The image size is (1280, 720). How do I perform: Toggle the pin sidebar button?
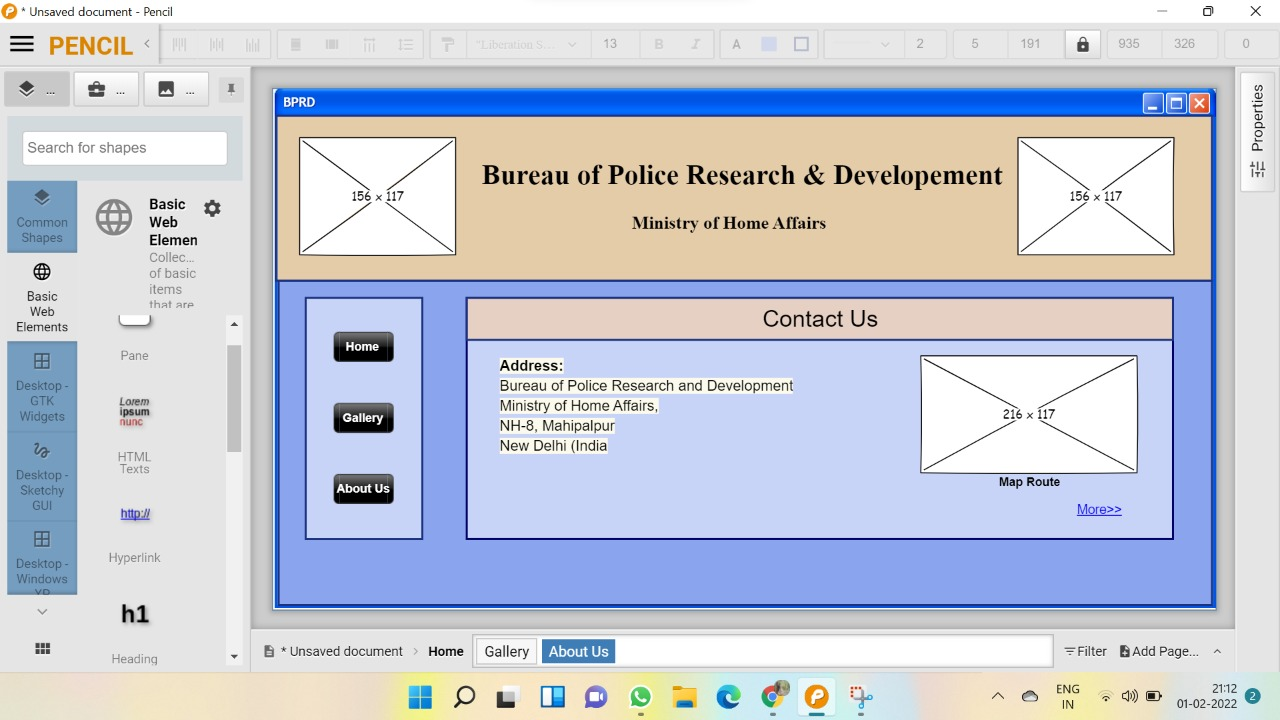click(231, 89)
